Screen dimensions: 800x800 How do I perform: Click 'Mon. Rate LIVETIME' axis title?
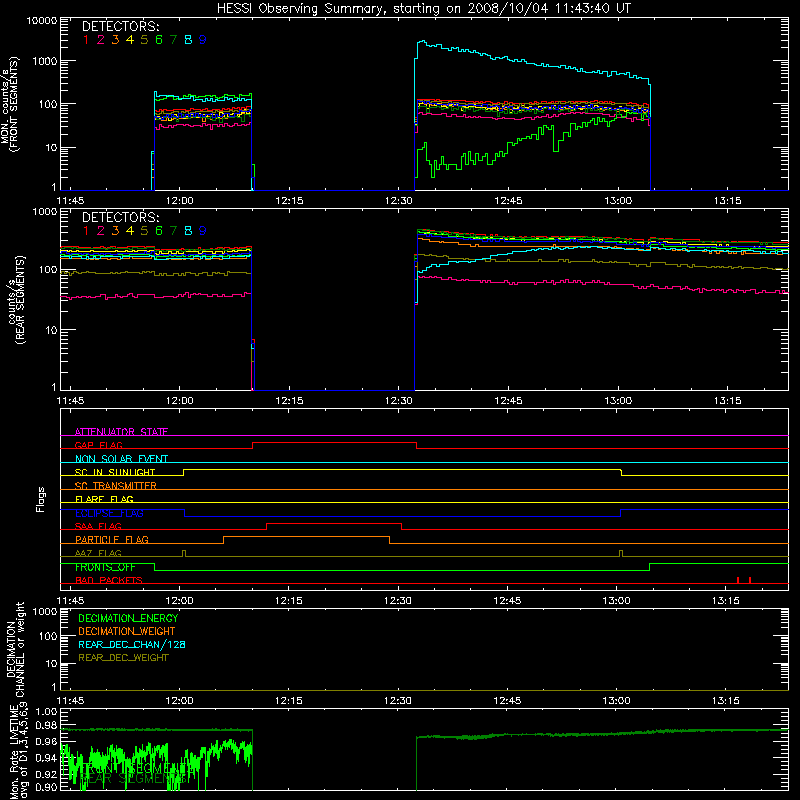15,752
